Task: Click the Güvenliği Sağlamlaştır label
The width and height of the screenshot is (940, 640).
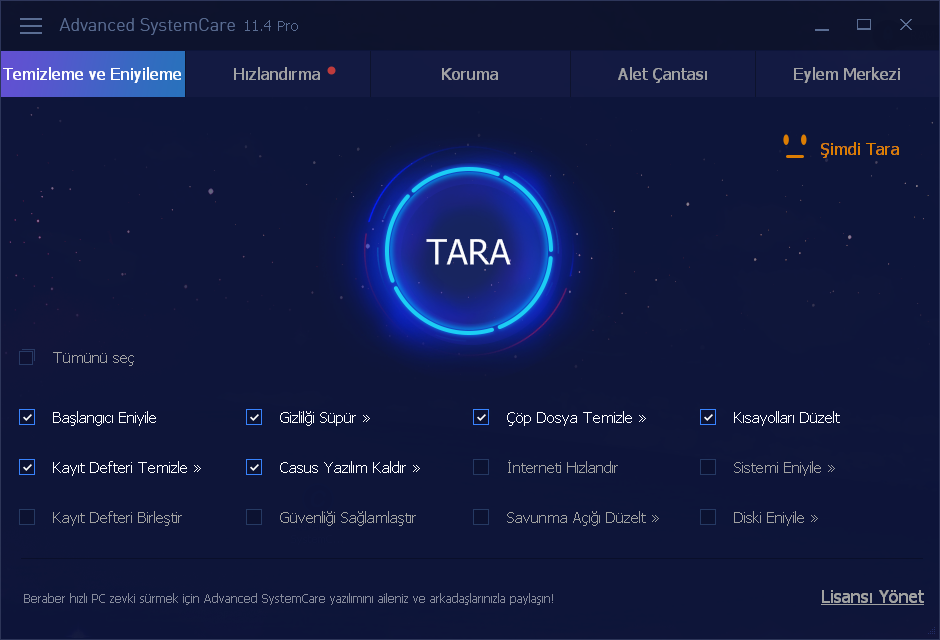Action: [x=347, y=518]
